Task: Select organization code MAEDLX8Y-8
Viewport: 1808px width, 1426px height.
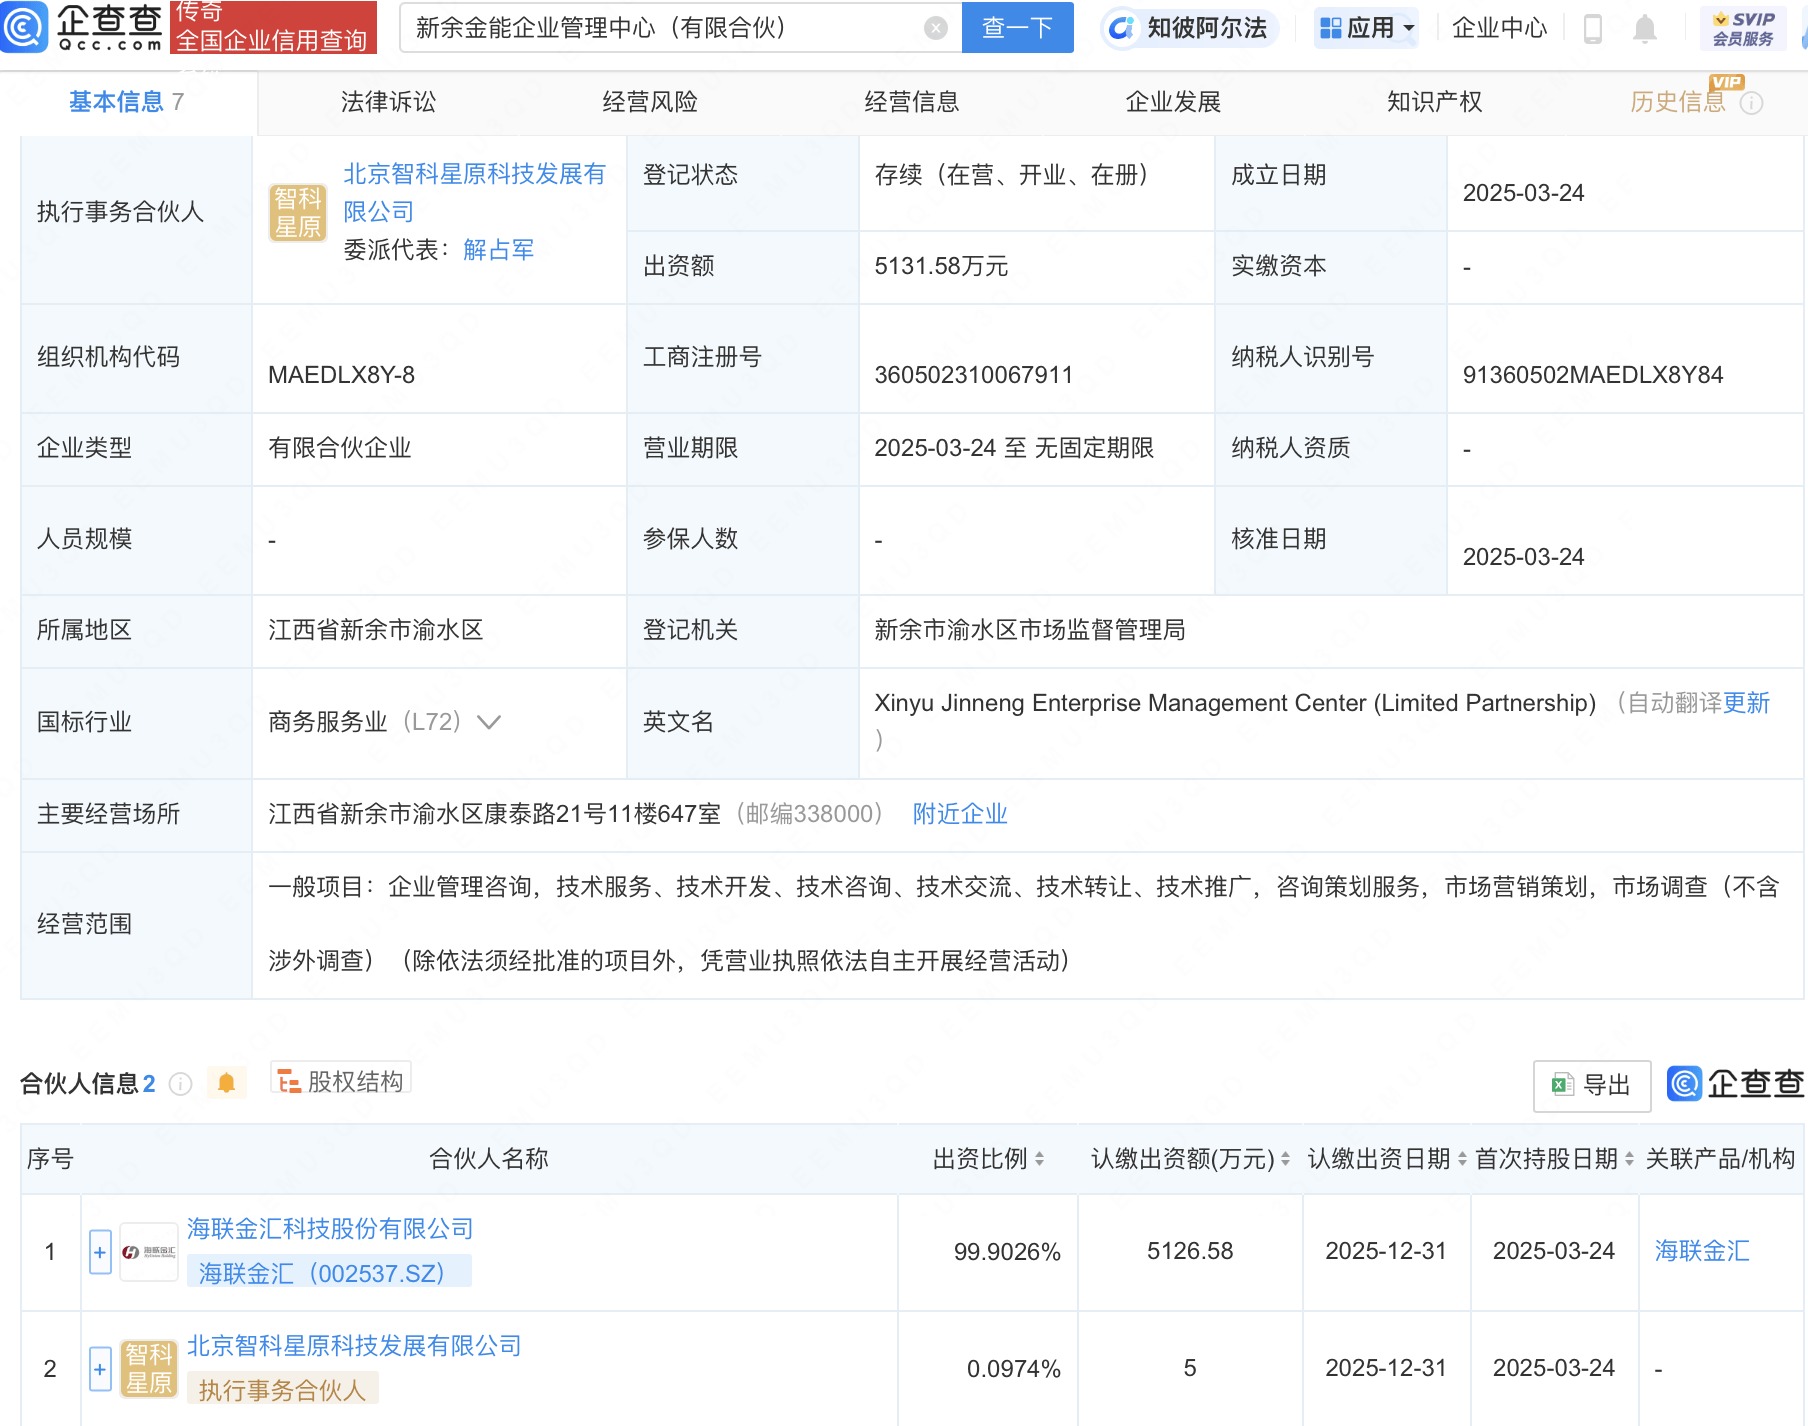Action: tap(341, 375)
